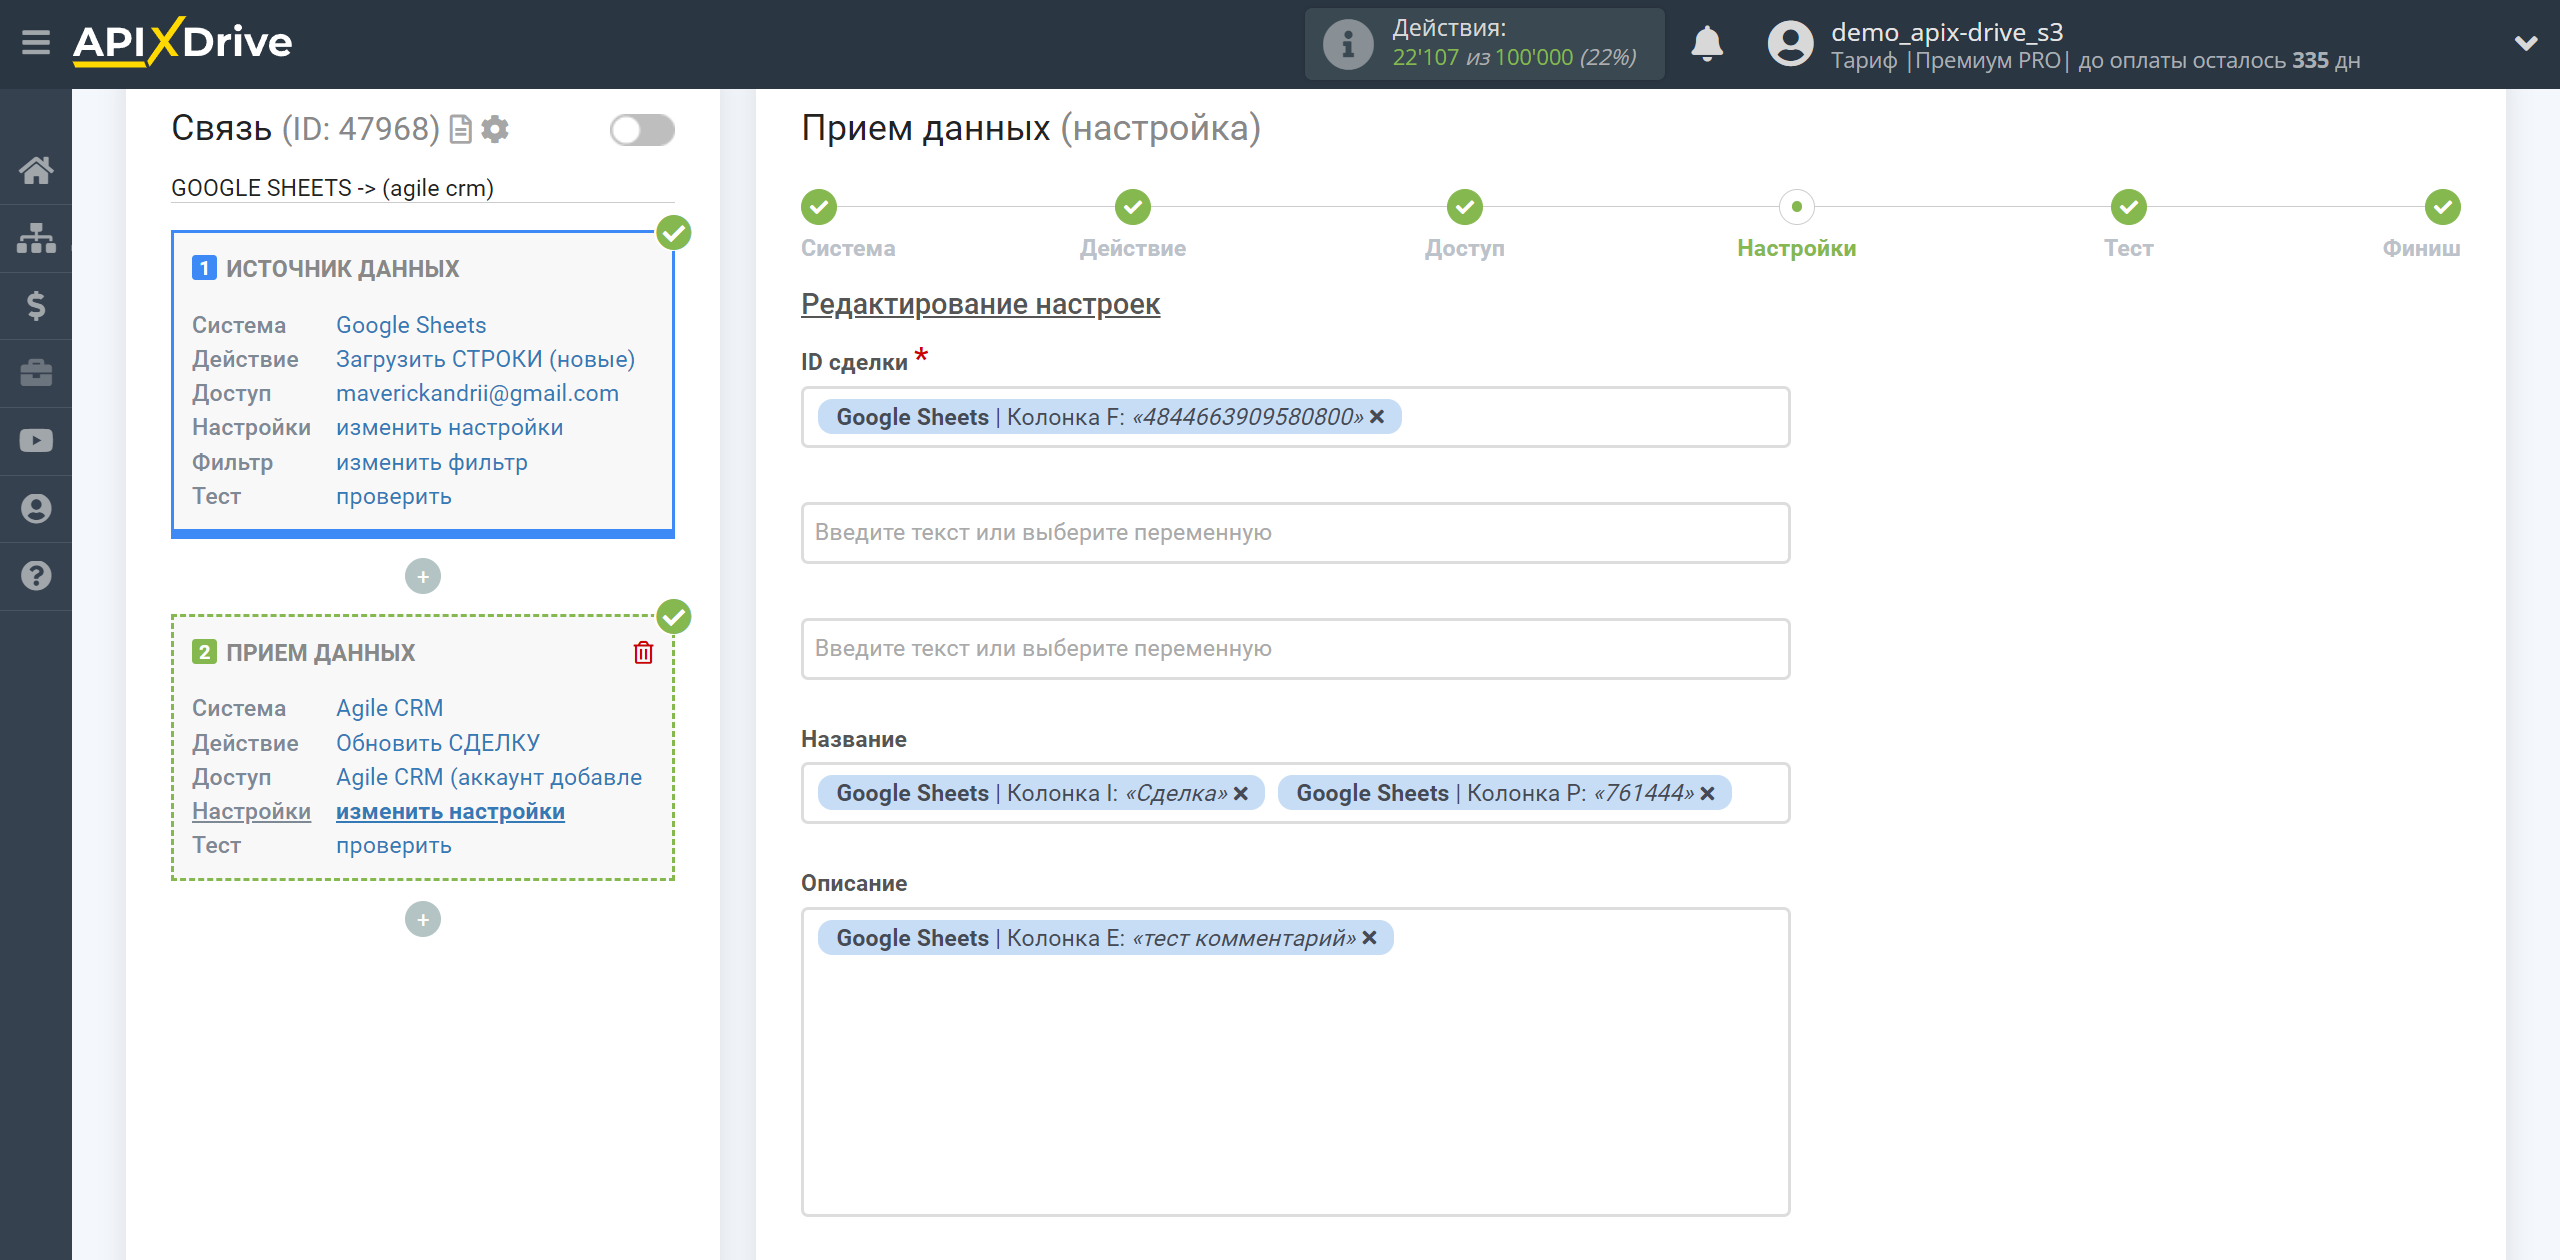Open Agile CRM system link
Image resolution: width=2560 pixels, height=1260 pixels.
(389, 708)
